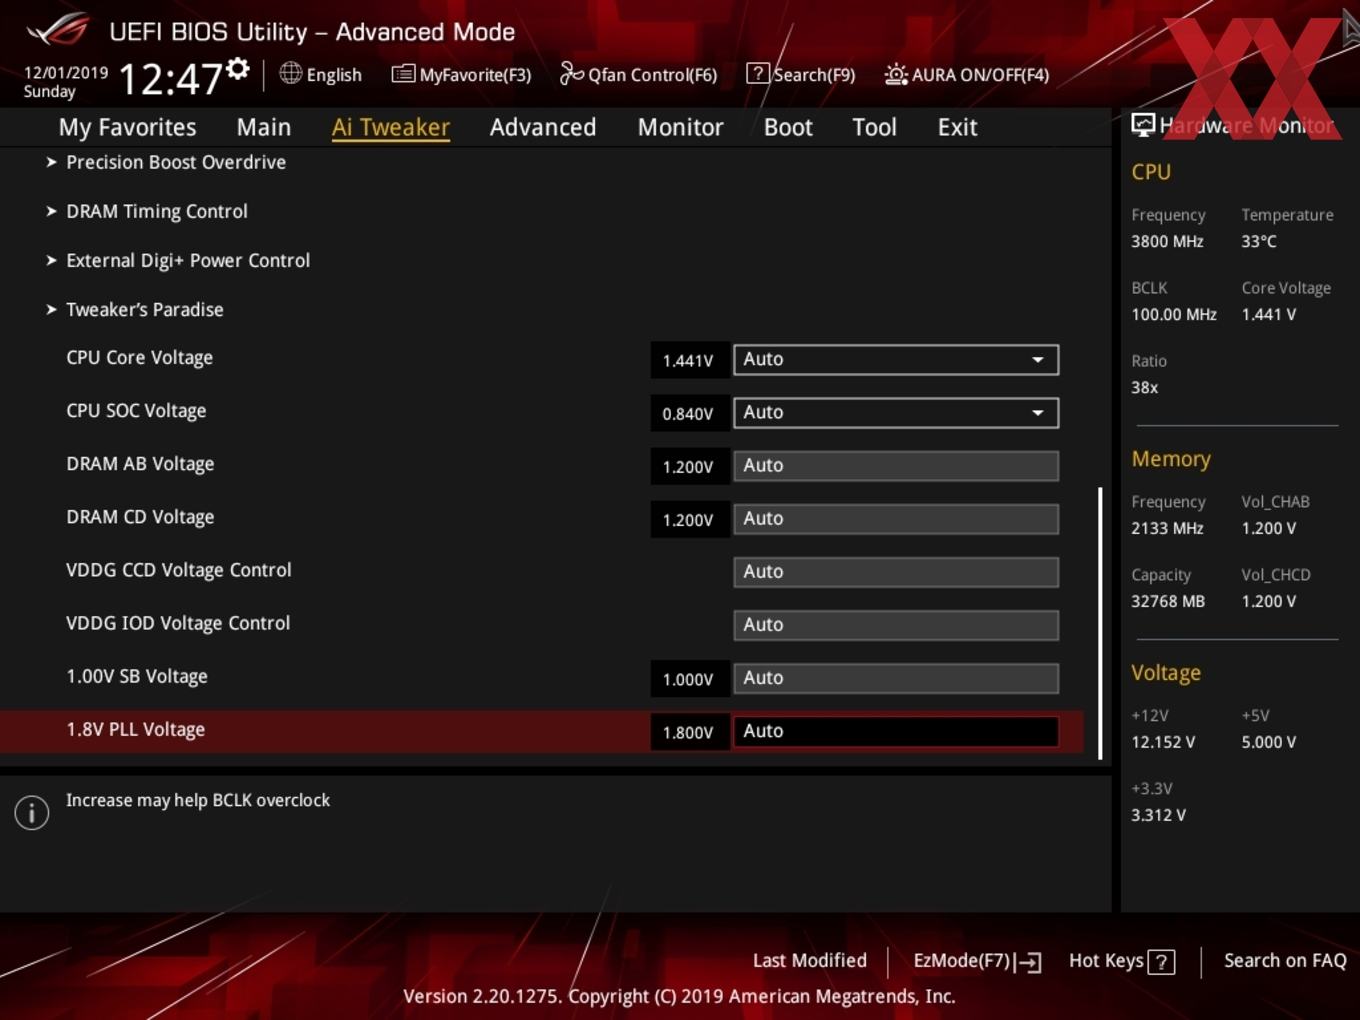Image resolution: width=1360 pixels, height=1020 pixels.
Task: Click the 38x ratio value
Action: [x=1144, y=387]
